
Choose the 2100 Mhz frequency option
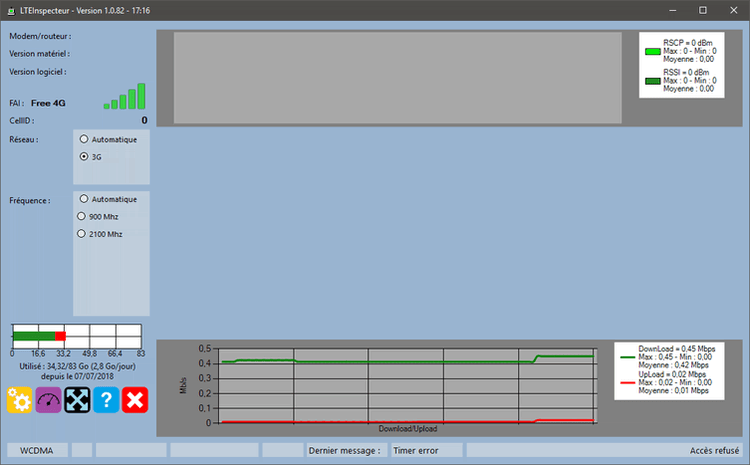82,234
